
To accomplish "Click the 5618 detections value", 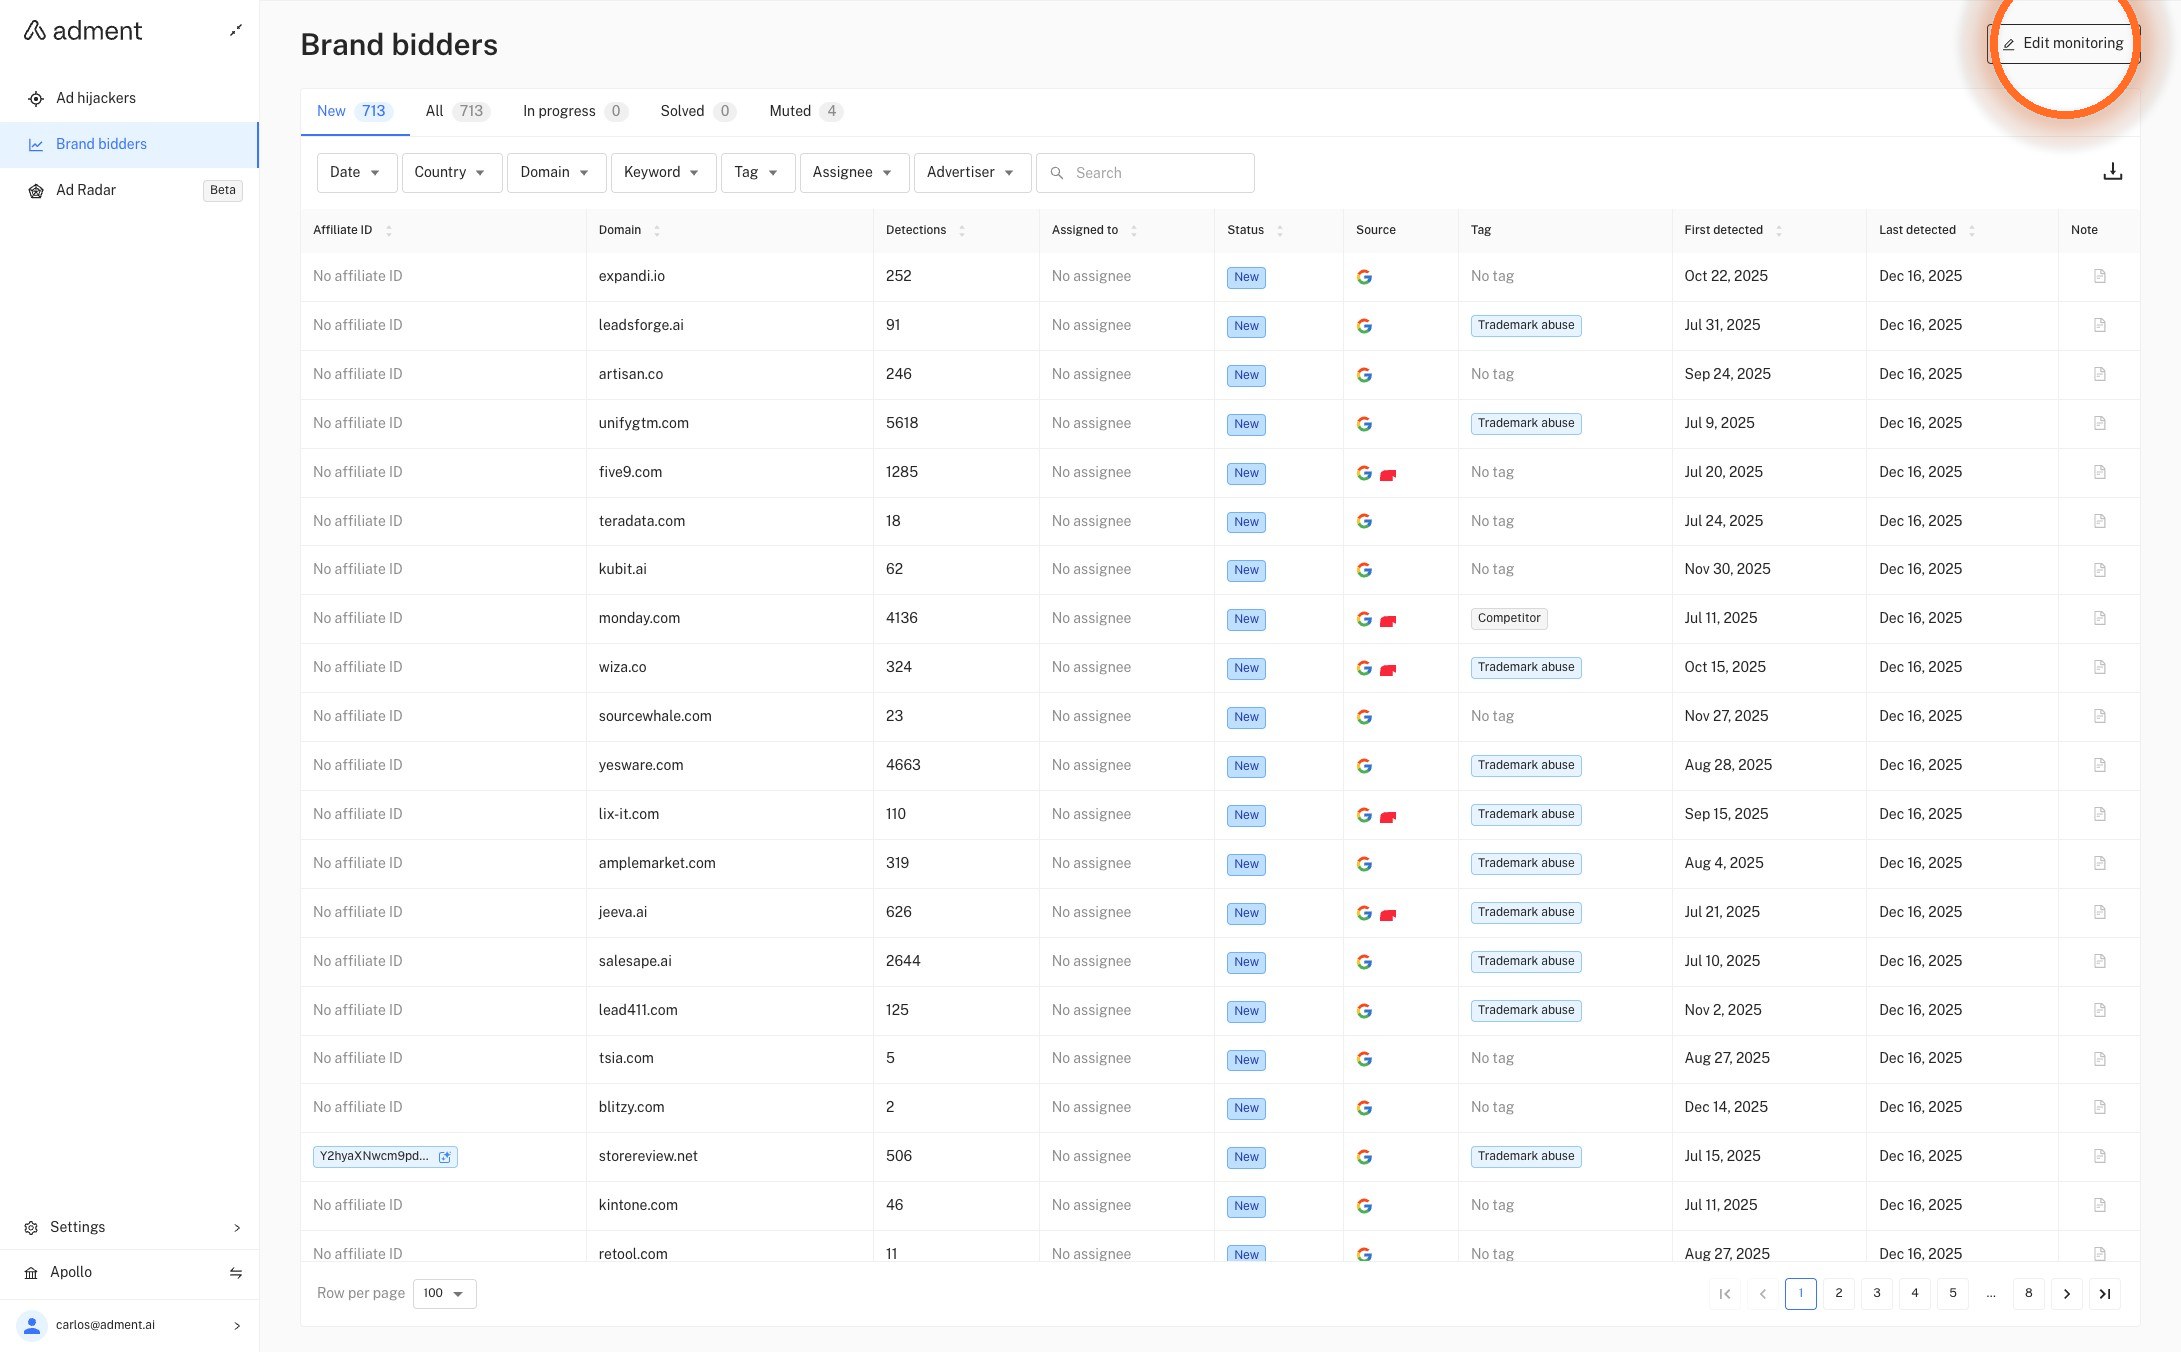I will 902,423.
